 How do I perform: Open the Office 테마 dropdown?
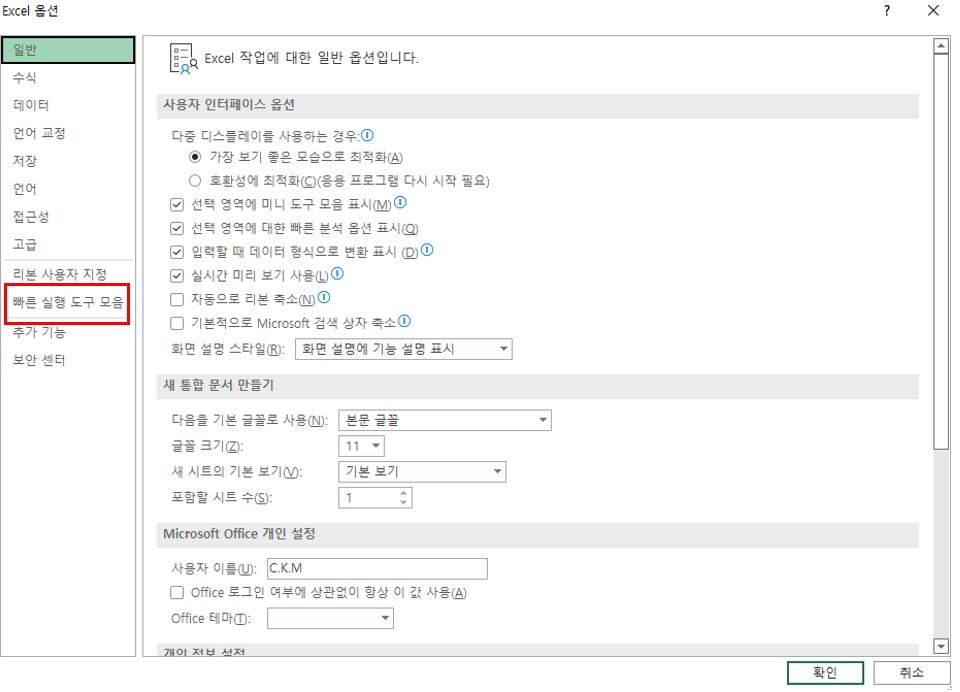coord(385,618)
